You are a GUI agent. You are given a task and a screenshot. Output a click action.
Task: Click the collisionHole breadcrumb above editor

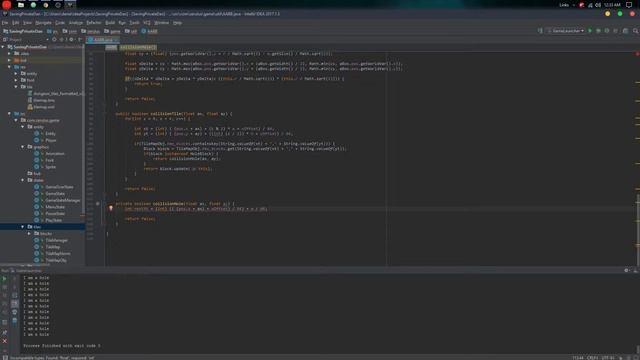tap(138, 47)
